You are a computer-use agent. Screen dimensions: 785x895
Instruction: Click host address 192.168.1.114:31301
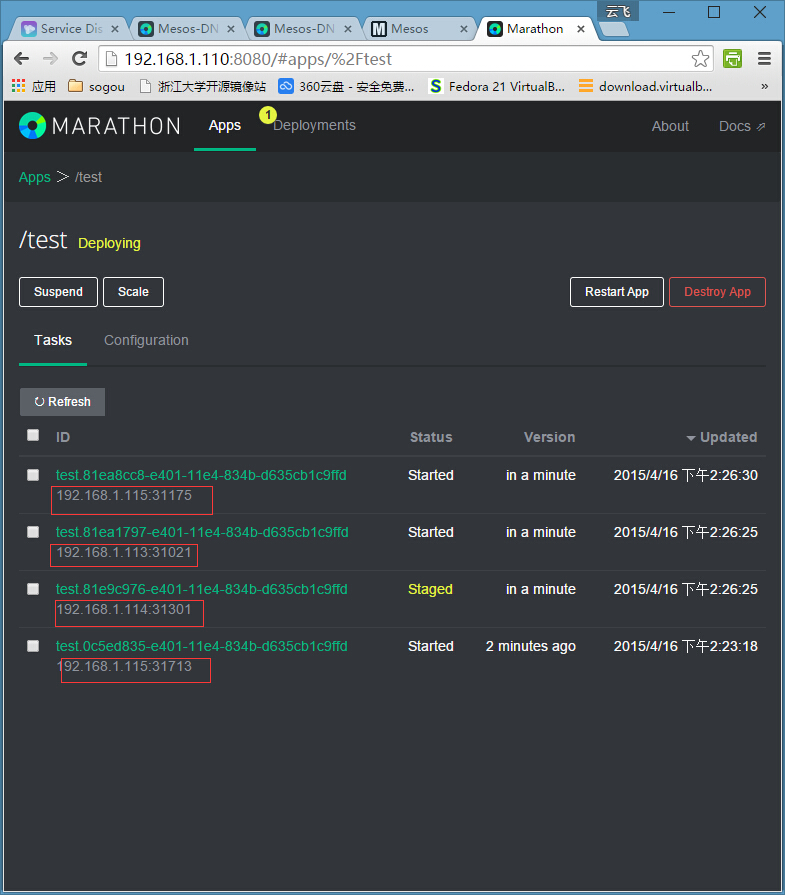click(x=124, y=610)
